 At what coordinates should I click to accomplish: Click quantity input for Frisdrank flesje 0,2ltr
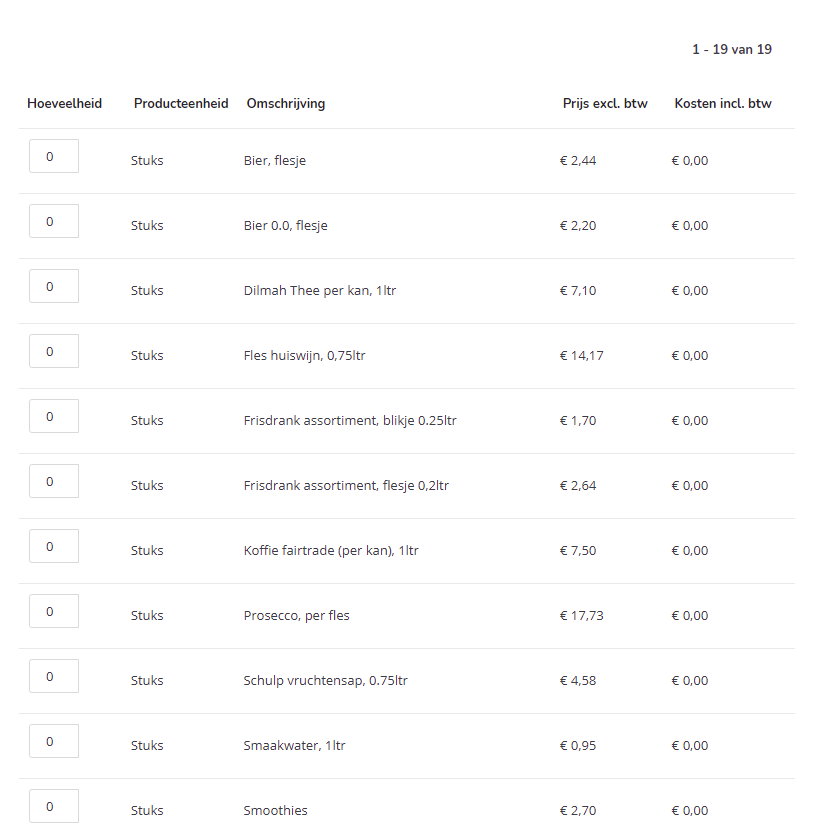pyautogui.click(x=54, y=481)
